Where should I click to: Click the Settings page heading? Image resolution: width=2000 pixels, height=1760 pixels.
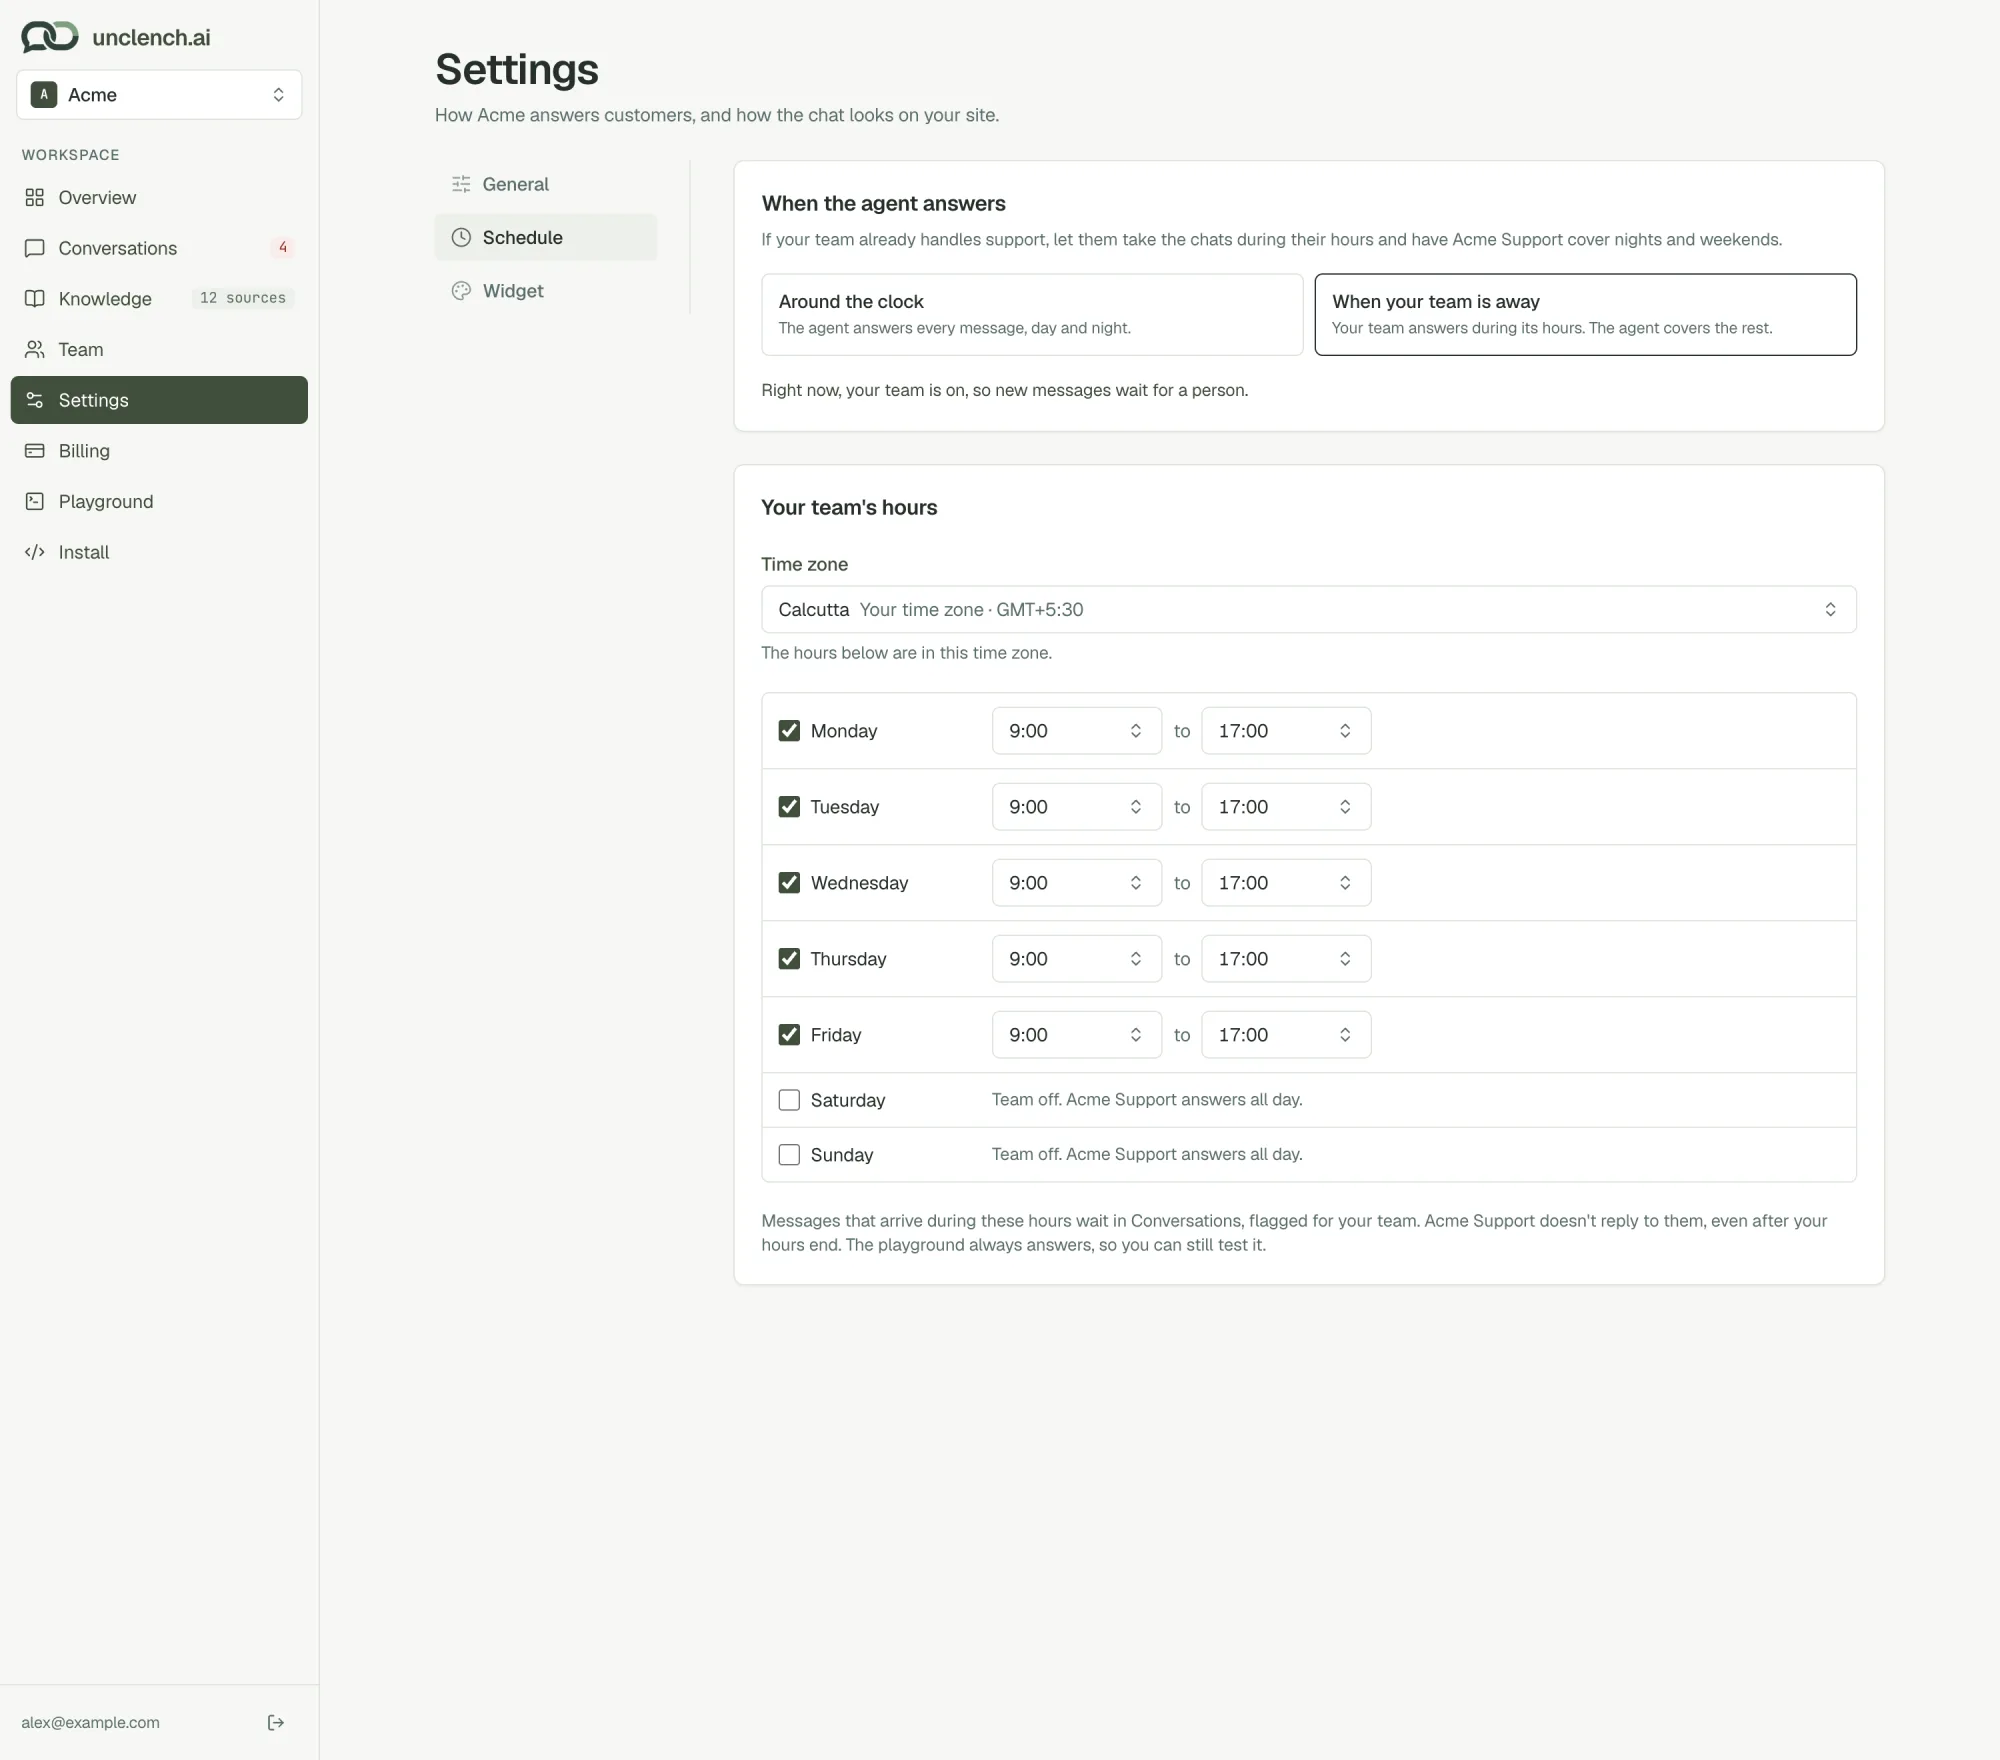[x=517, y=69]
